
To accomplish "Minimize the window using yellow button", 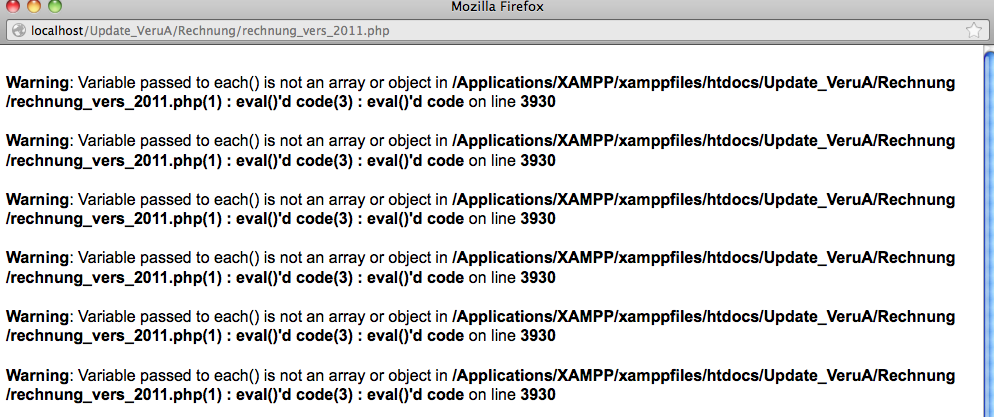I will pos(34,8).
